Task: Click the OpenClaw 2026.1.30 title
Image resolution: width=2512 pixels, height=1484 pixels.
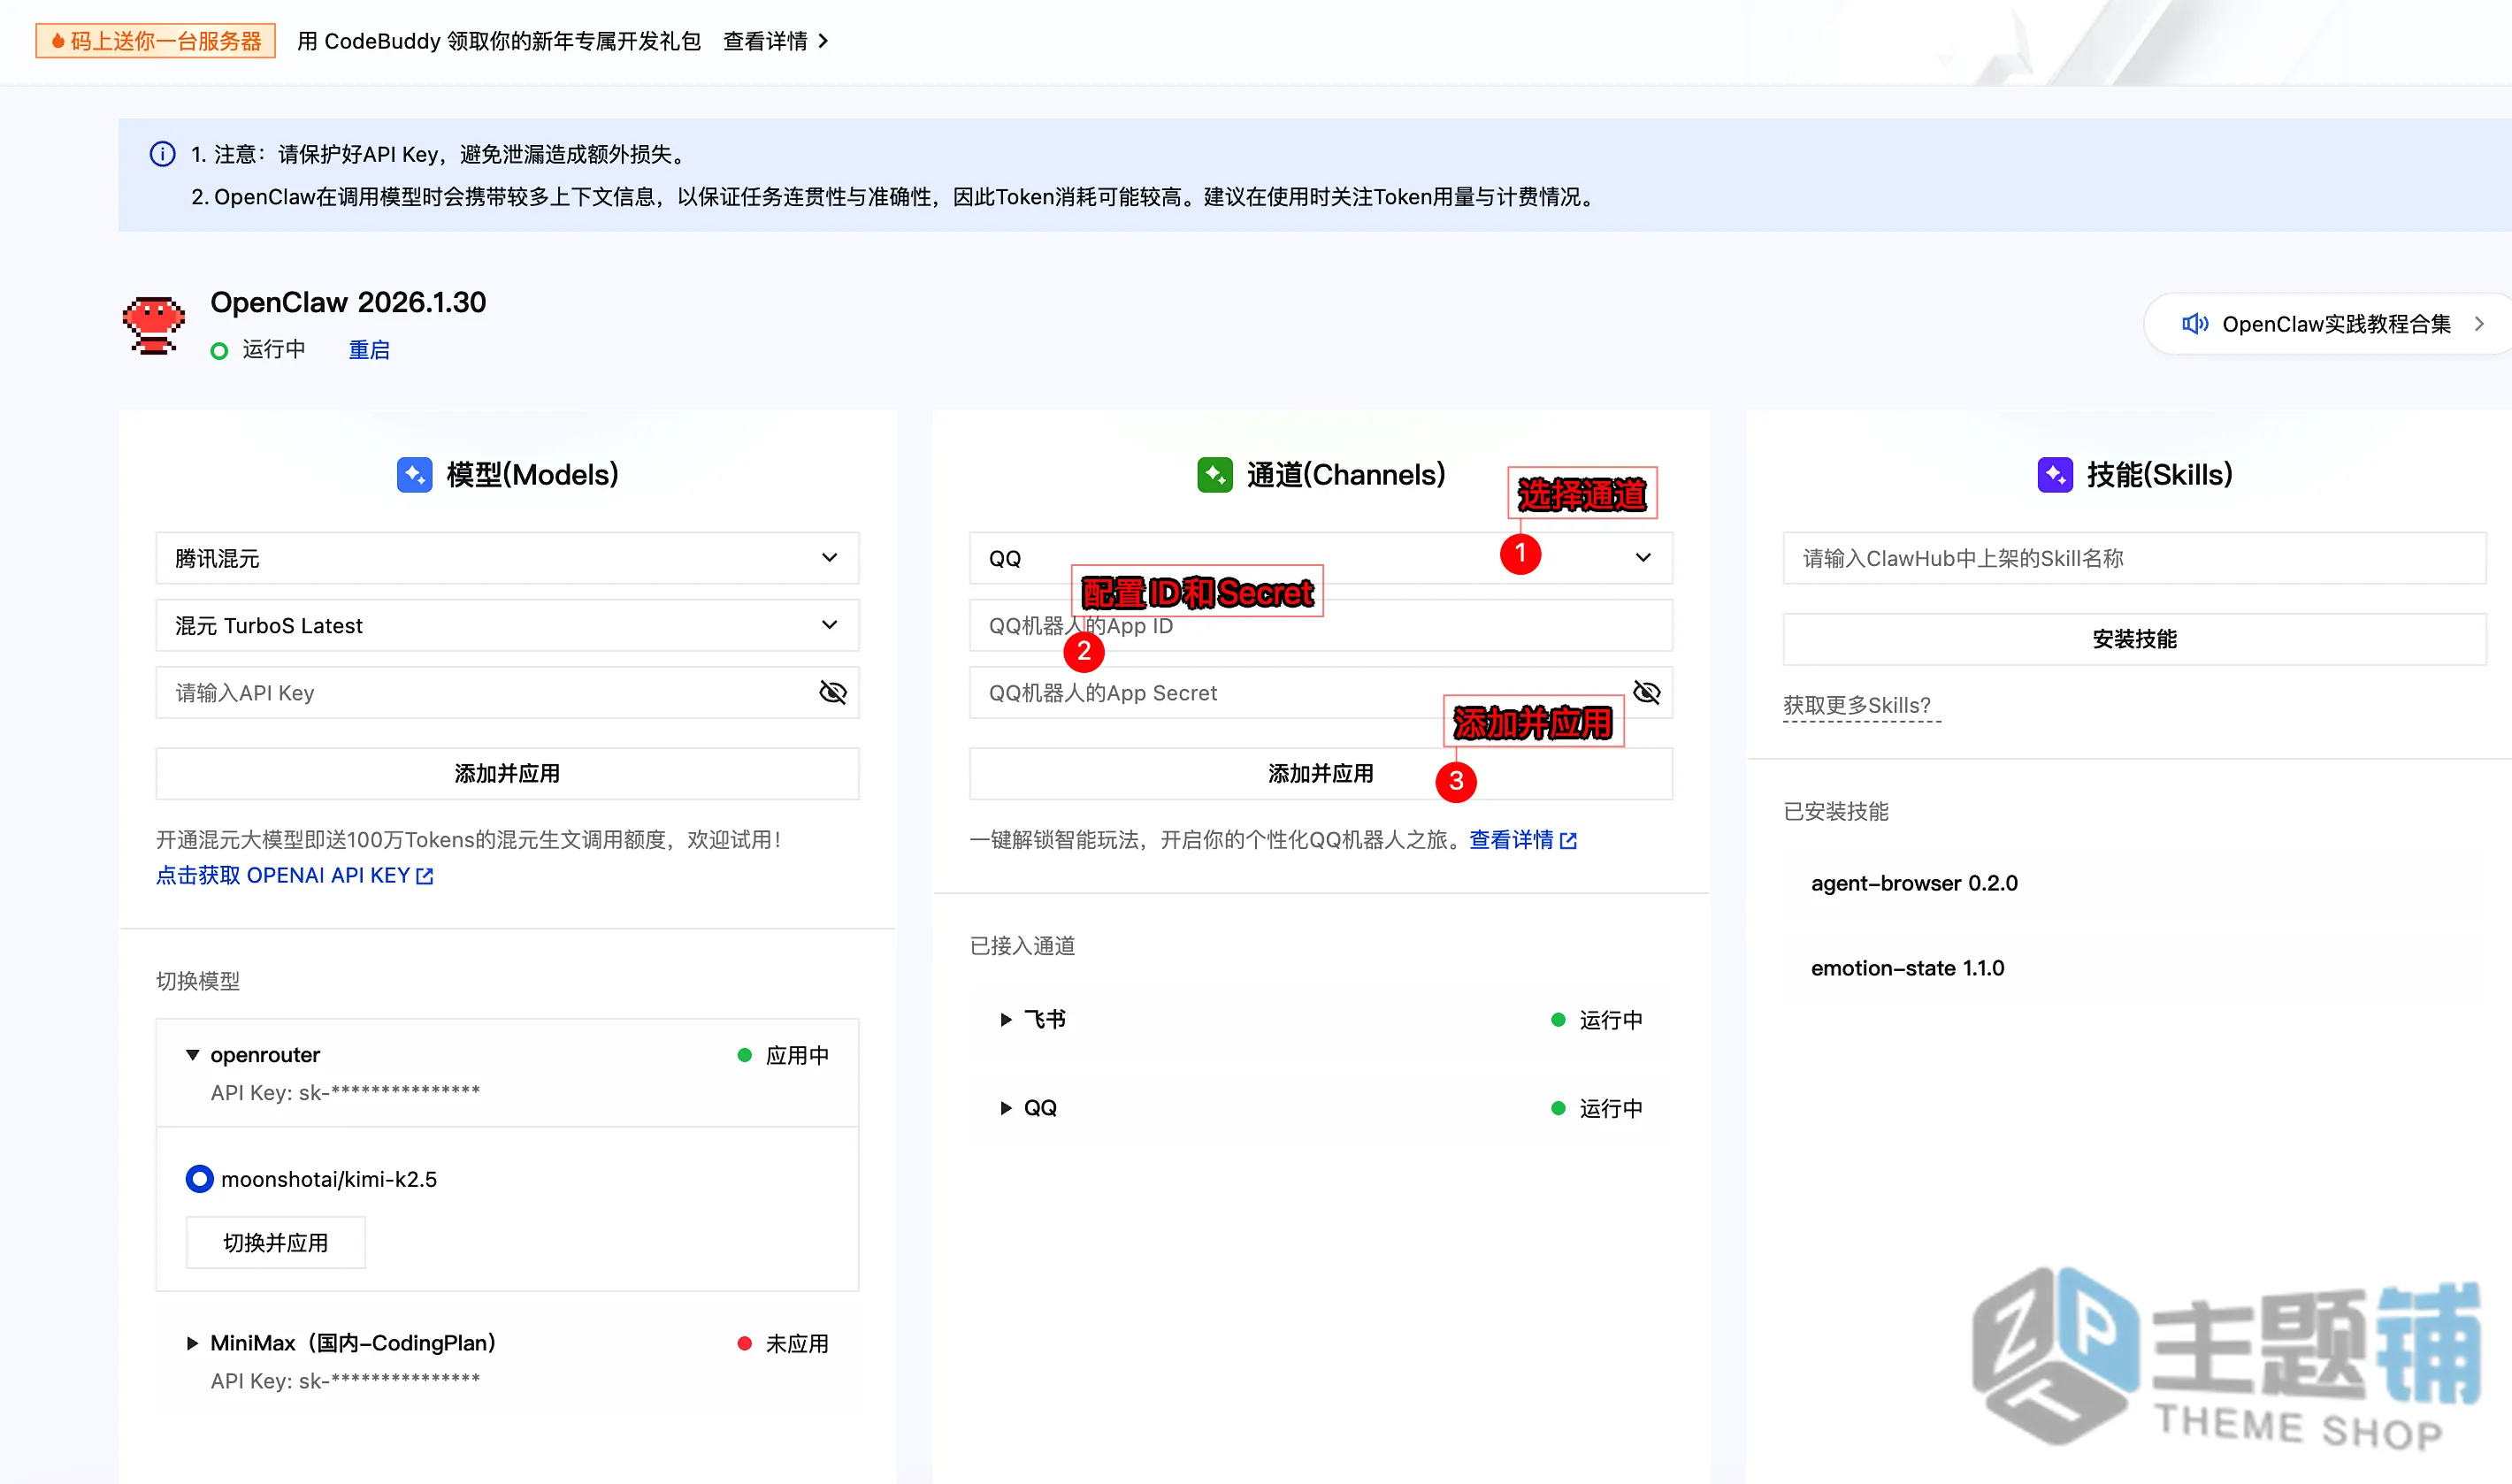Action: 348,302
